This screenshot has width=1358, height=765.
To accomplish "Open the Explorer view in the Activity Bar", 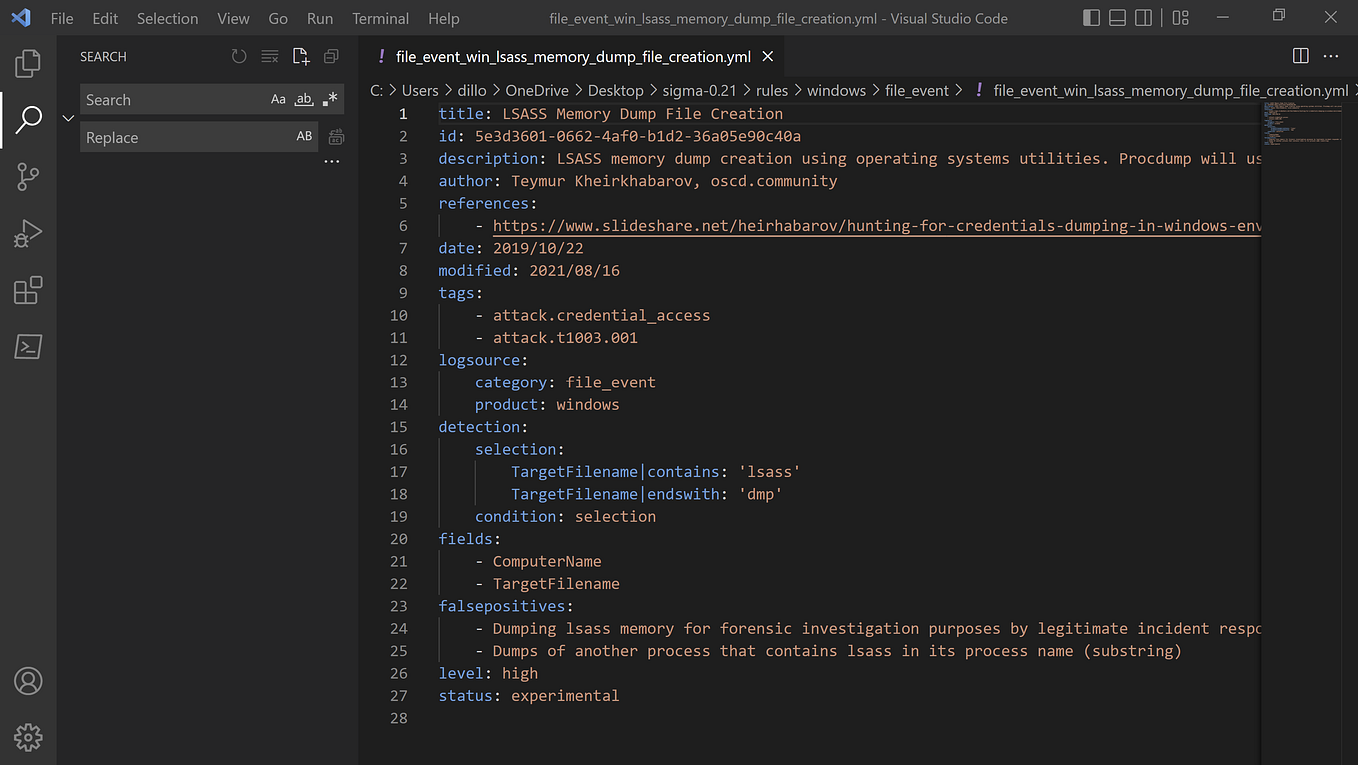I will click(x=27, y=62).
